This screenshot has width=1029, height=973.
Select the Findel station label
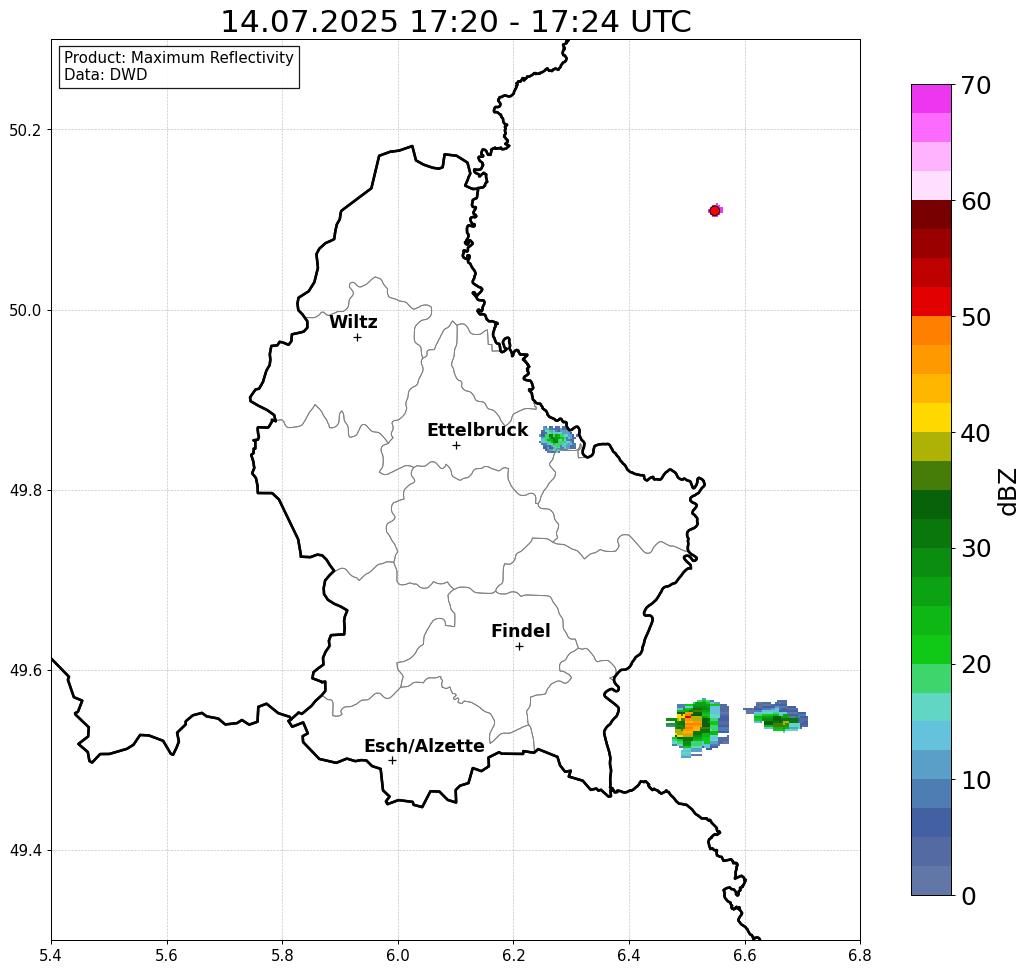(520, 631)
